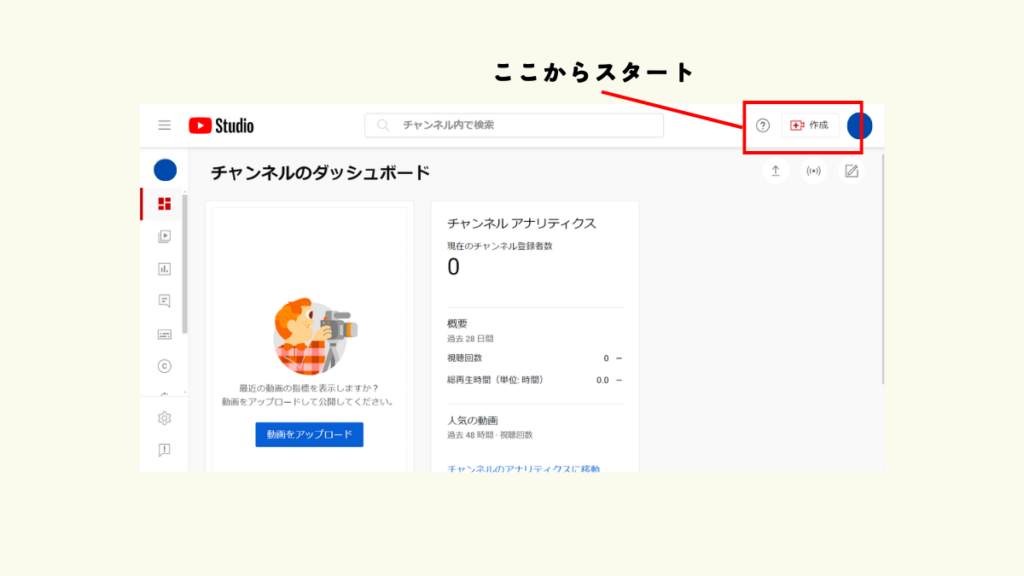Start a live stream via the broadcast icon
1024x576 pixels.
[814, 171]
